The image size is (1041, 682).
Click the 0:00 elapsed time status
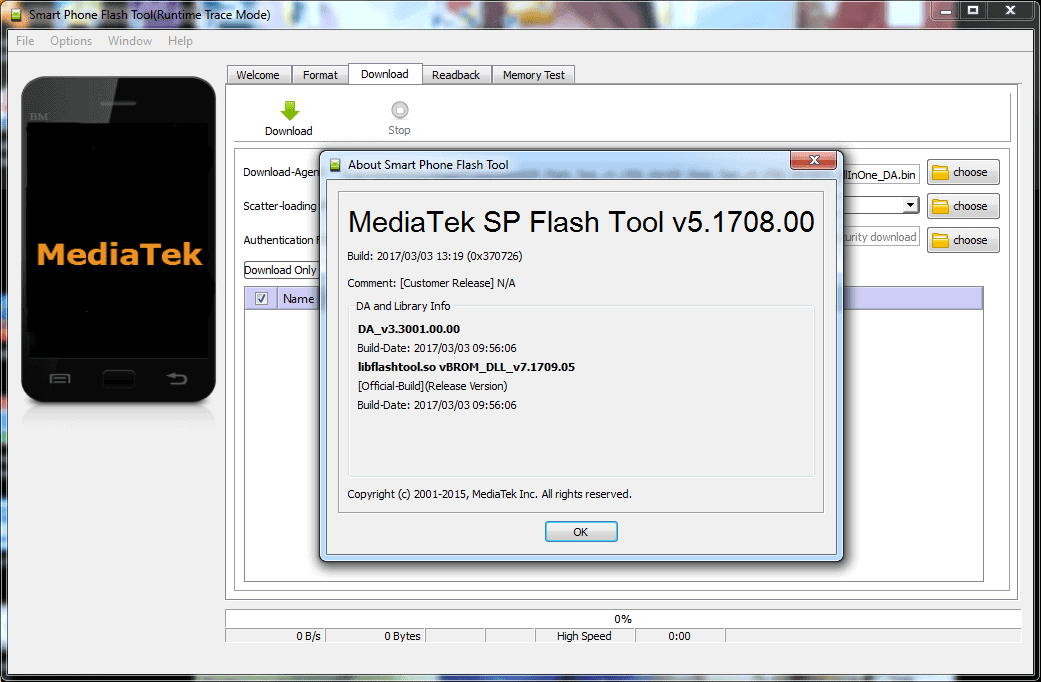(679, 636)
